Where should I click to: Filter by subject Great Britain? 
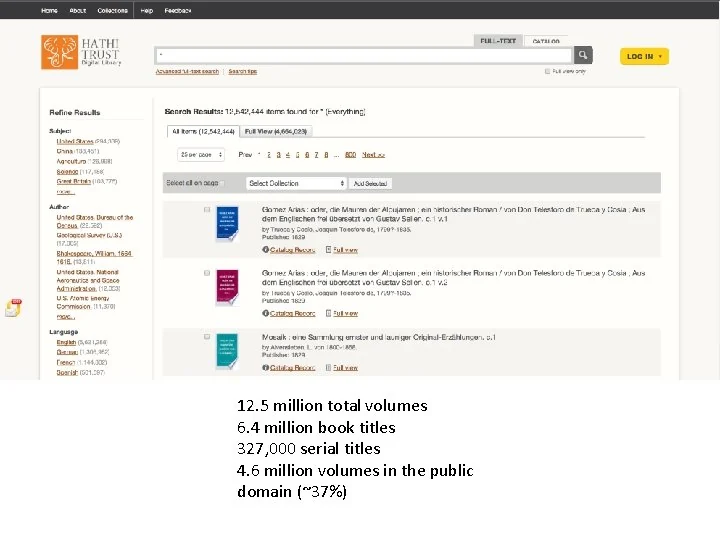[x=73, y=181]
